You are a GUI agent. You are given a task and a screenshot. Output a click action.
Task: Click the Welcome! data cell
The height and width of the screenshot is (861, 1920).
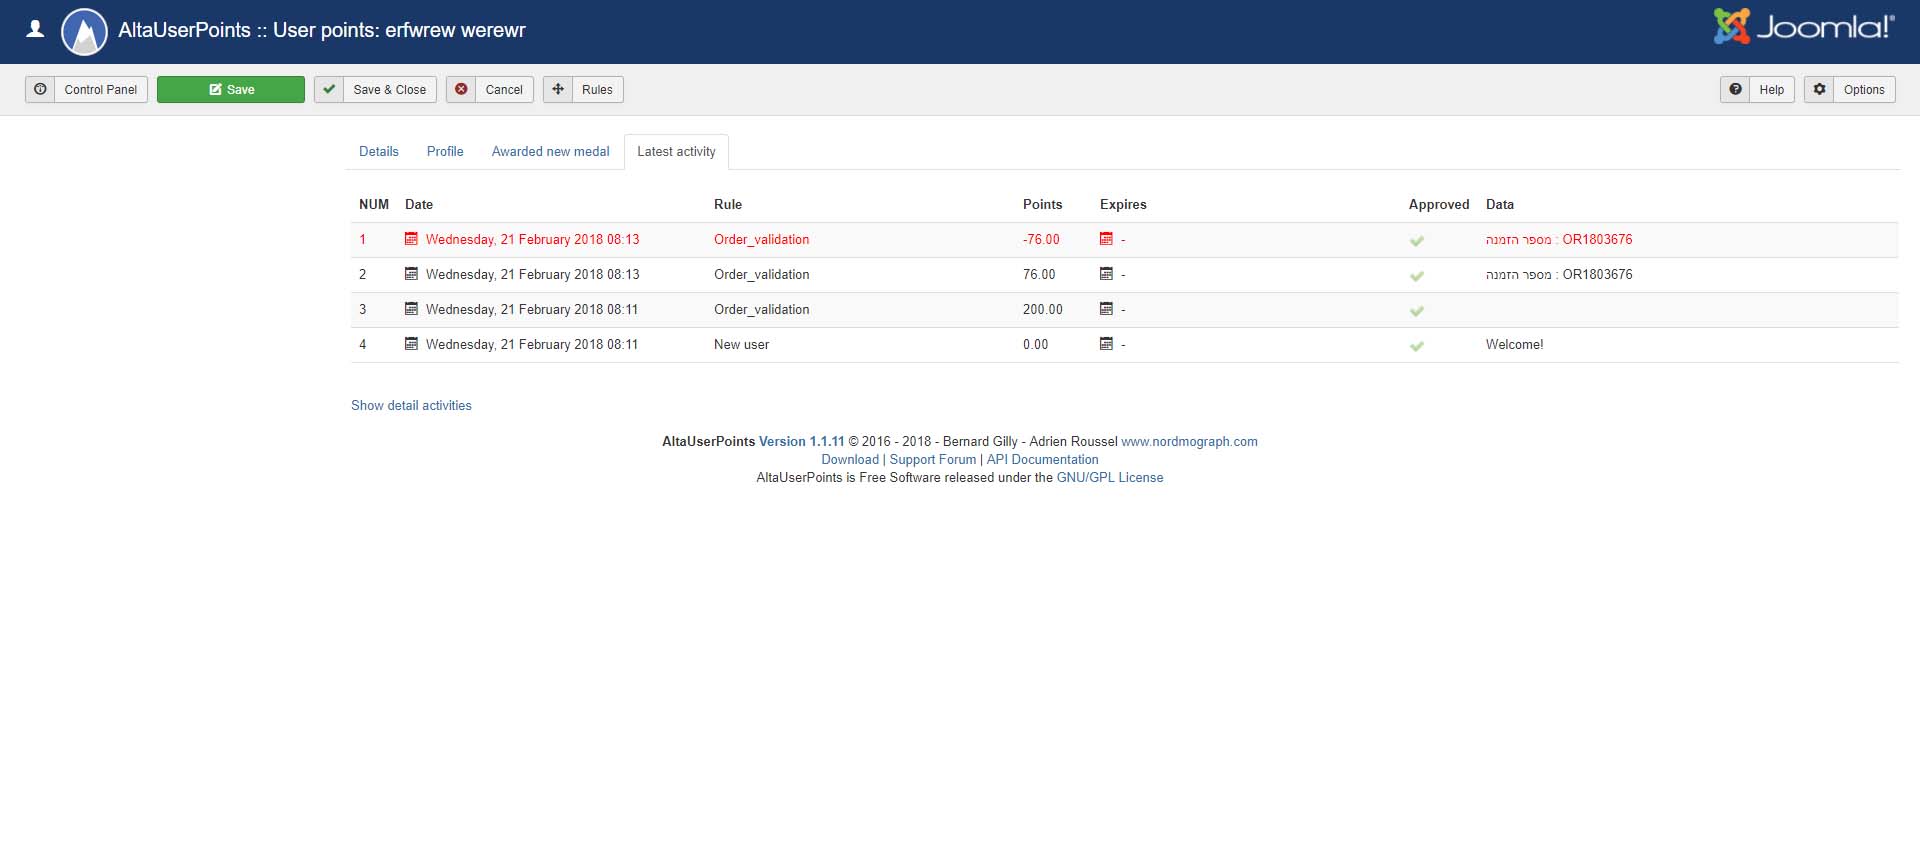[1515, 344]
